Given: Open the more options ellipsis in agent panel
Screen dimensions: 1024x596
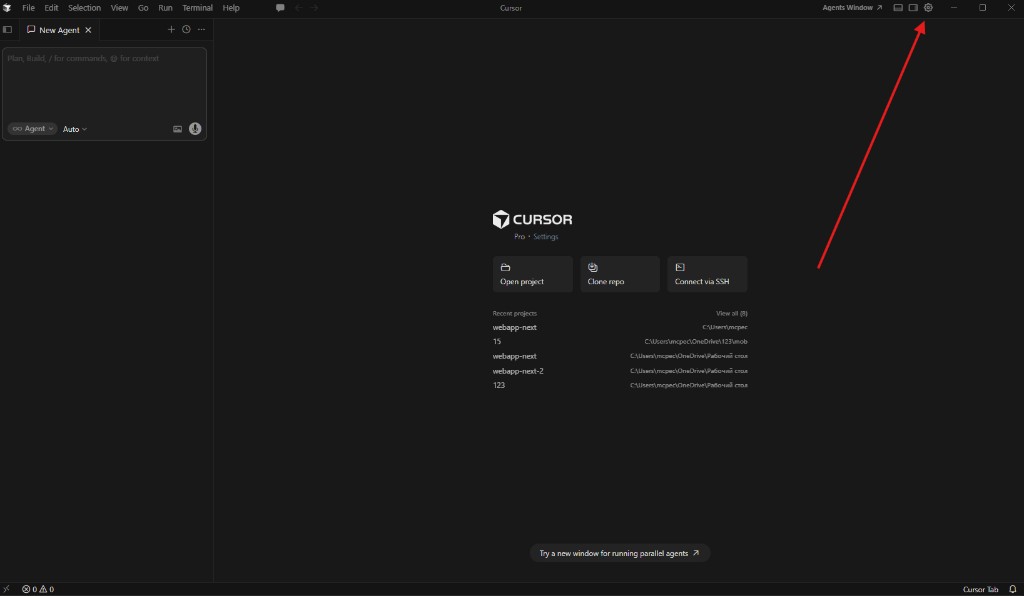Looking at the screenshot, I should (201, 29).
